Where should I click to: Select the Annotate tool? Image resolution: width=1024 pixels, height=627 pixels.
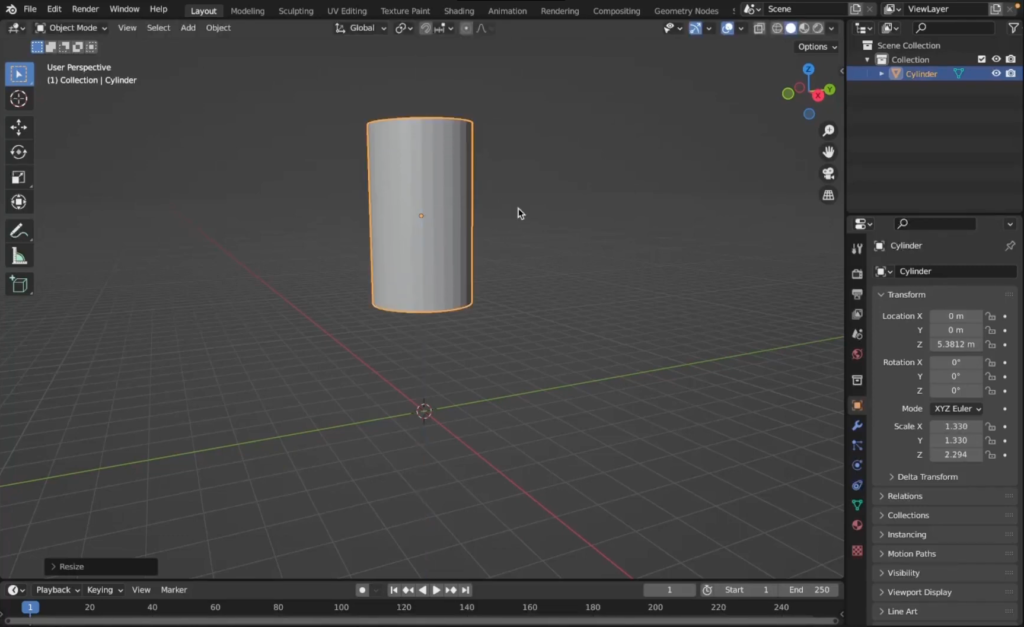pos(18,230)
